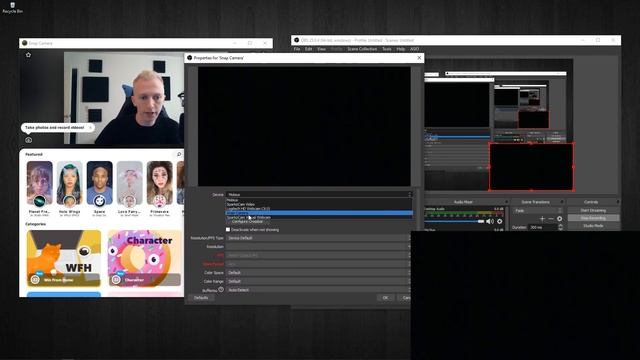Pop out the Controls dock icon
Viewport: 640px width, 360px height.
[x=618, y=202]
